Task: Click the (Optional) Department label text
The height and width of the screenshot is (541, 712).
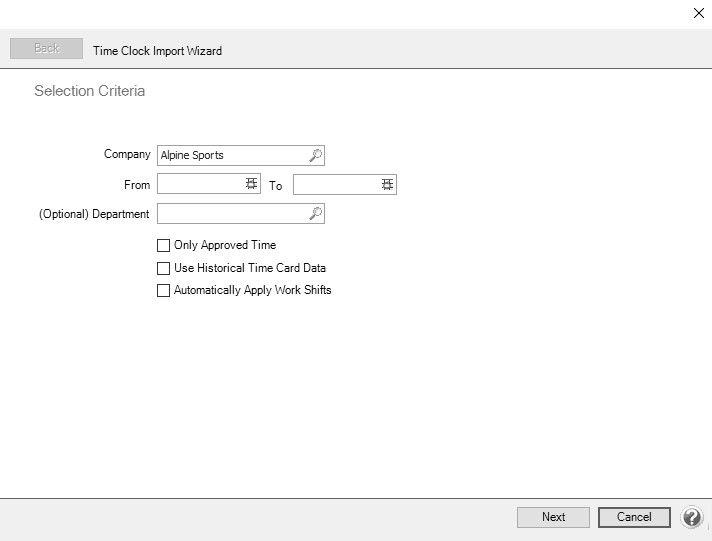Action: pos(94,214)
